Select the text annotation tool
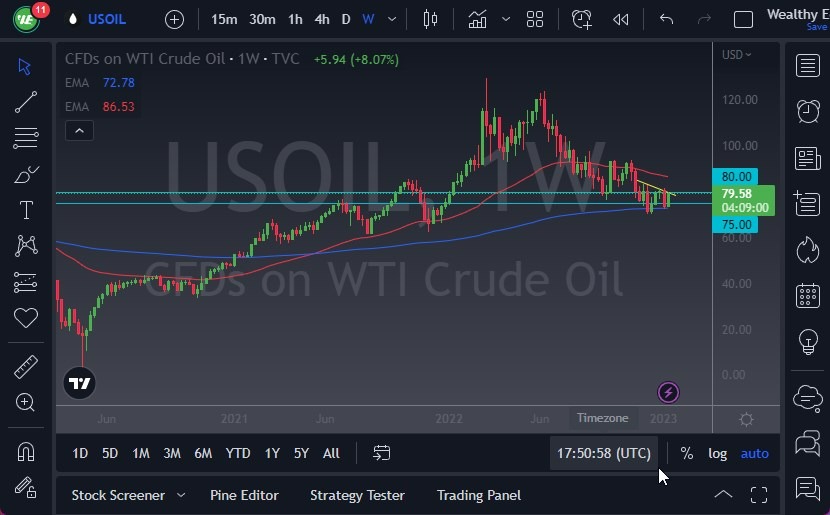Screen dimensions: 830x515 tap(25, 210)
